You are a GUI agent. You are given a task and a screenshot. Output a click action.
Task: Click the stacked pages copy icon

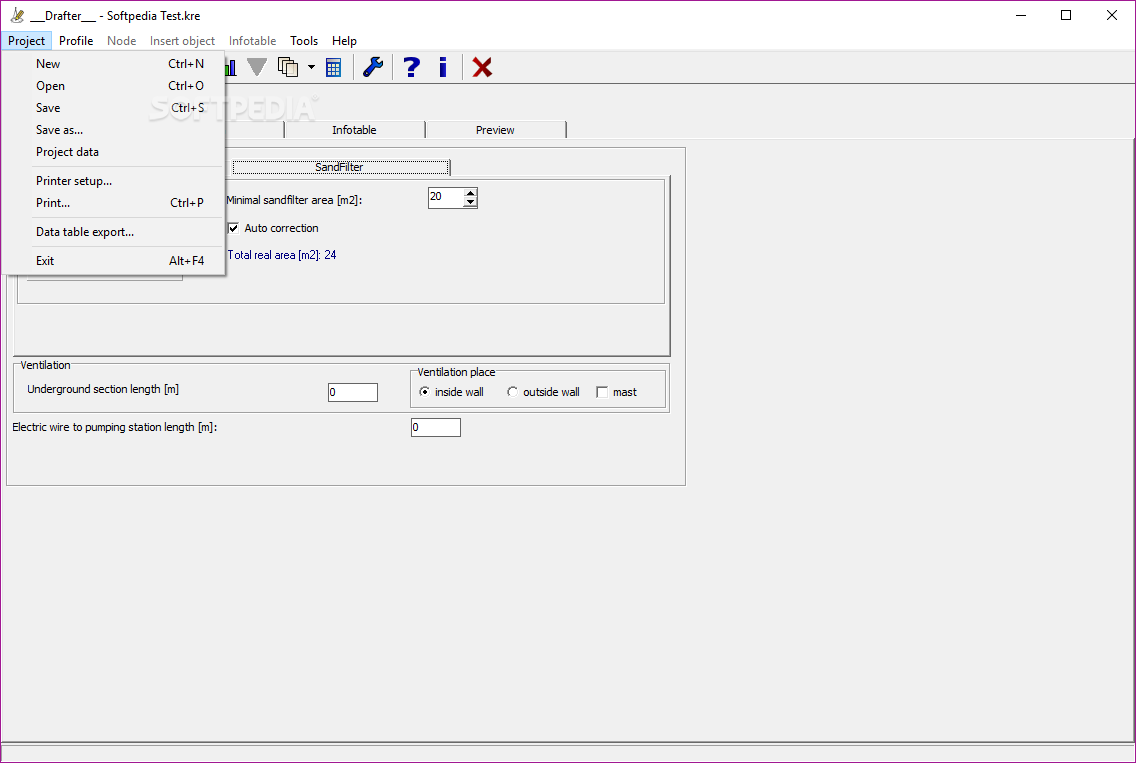point(288,67)
